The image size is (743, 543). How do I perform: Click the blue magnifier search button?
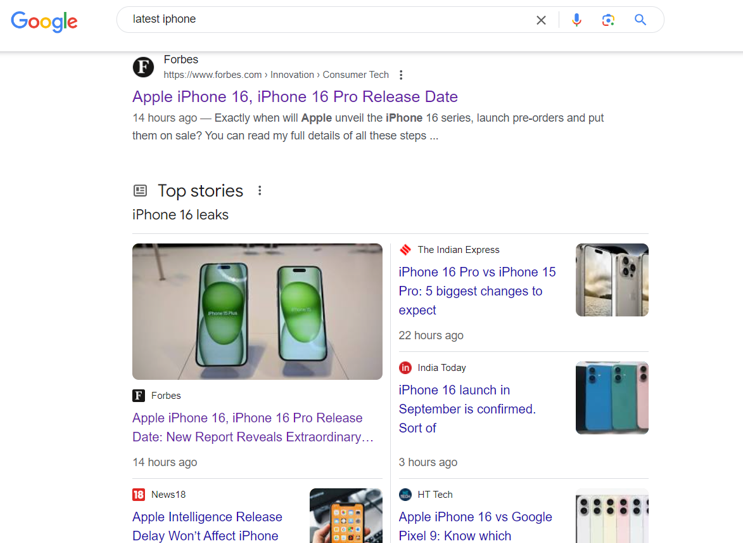[x=640, y=20]
